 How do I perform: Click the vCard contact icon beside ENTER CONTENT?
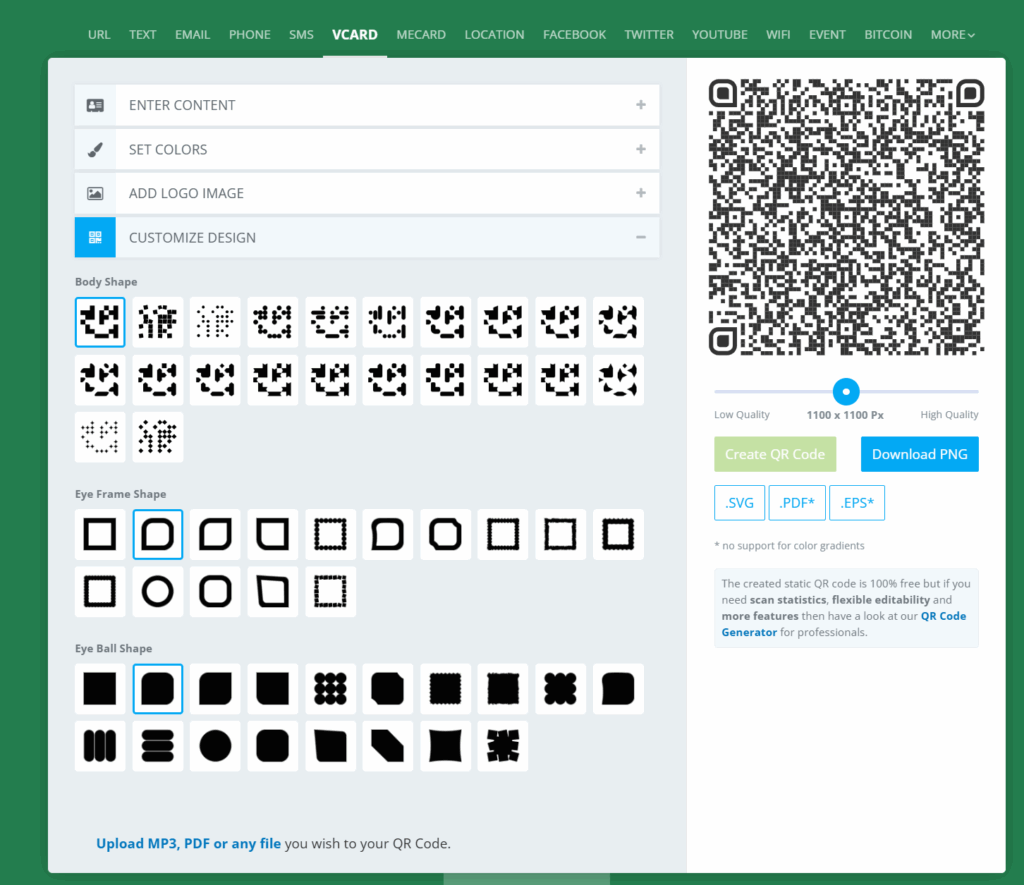point(95,104)
